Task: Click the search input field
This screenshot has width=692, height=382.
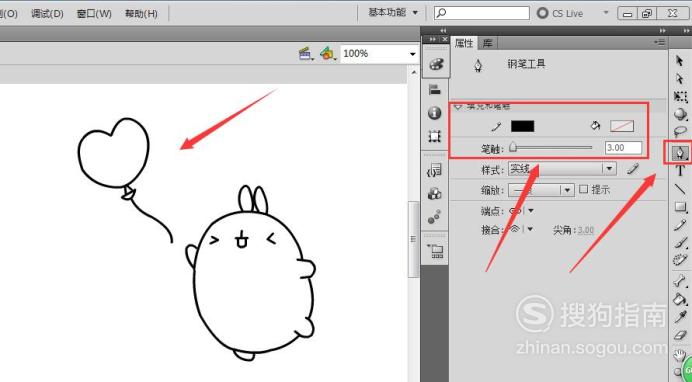Action: (482, 13)
